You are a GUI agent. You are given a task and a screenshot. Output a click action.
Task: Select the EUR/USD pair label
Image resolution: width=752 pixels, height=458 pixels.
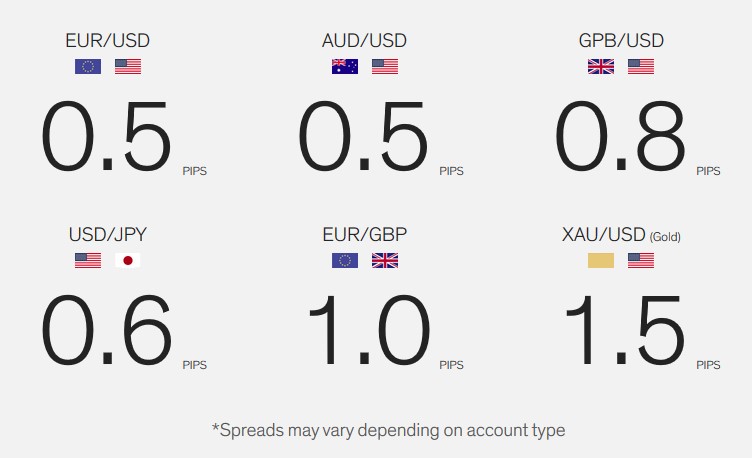pyautogui.click(x=107, y=41)
